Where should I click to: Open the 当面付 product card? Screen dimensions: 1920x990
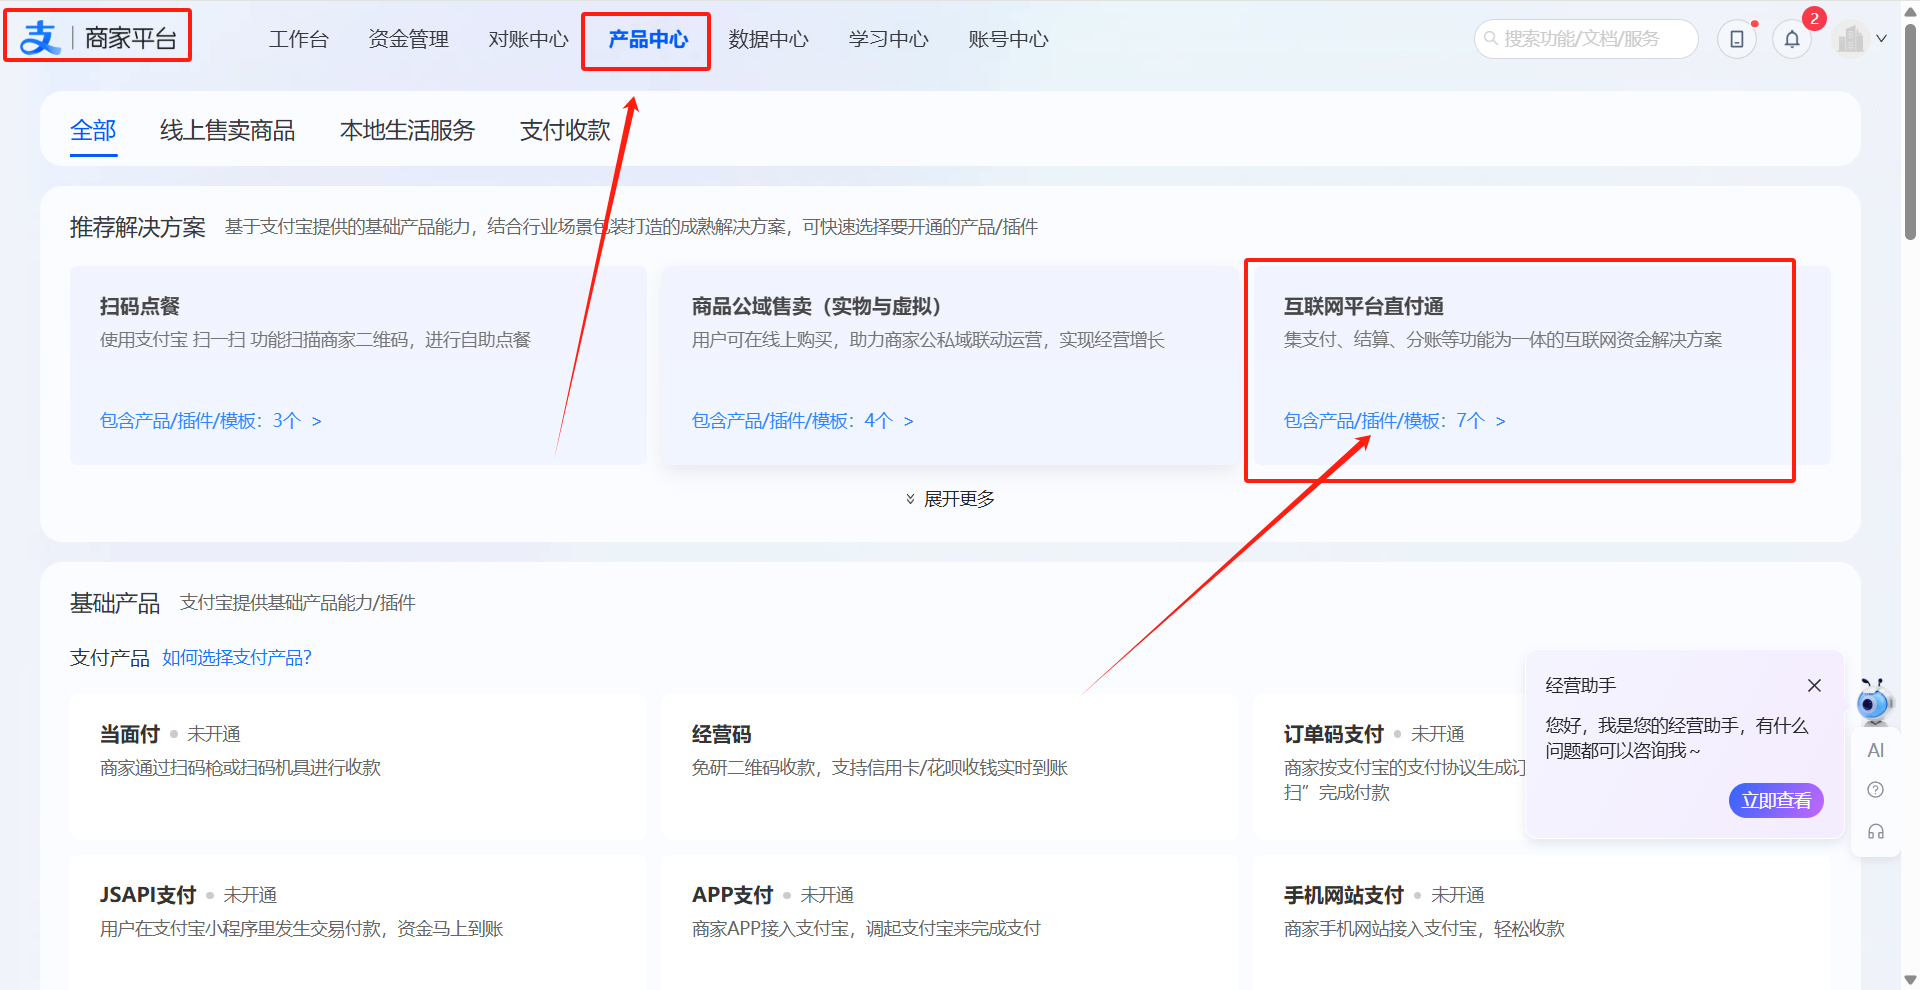point(358,766)
